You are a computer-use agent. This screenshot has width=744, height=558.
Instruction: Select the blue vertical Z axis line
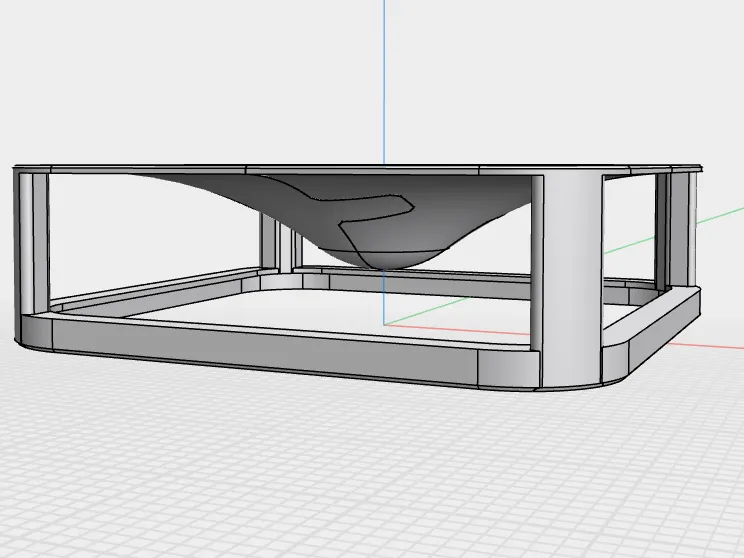pyautogui.click(x=384, y=81)
